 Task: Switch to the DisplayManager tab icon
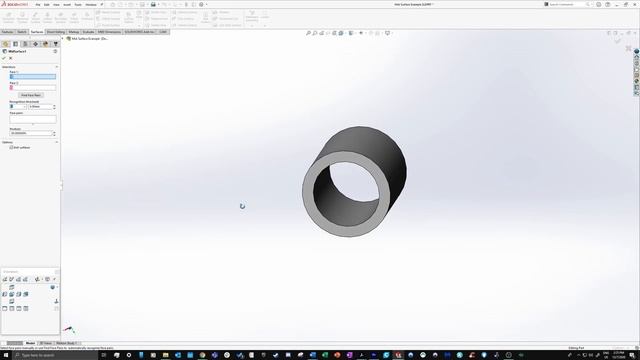coord(45,44)
